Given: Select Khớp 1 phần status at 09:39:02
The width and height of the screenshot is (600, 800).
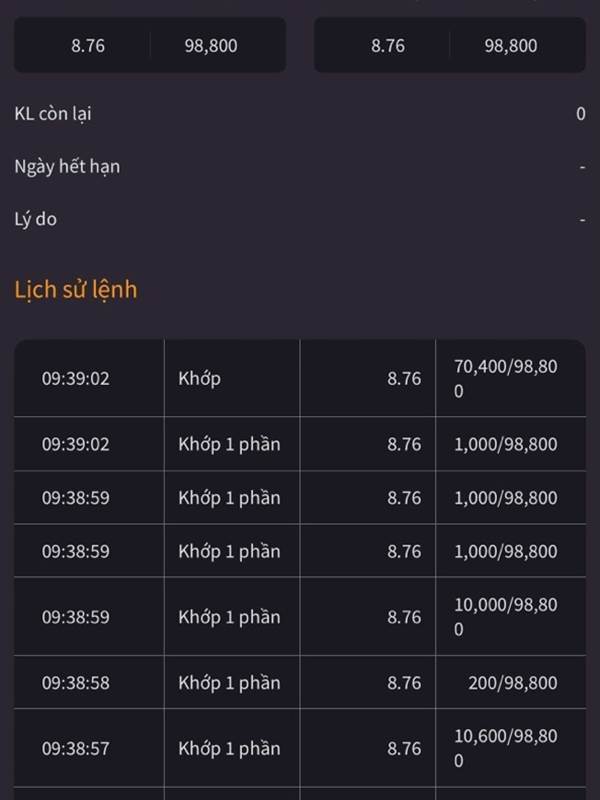Looking at the screenshot, I should (229, 444).
